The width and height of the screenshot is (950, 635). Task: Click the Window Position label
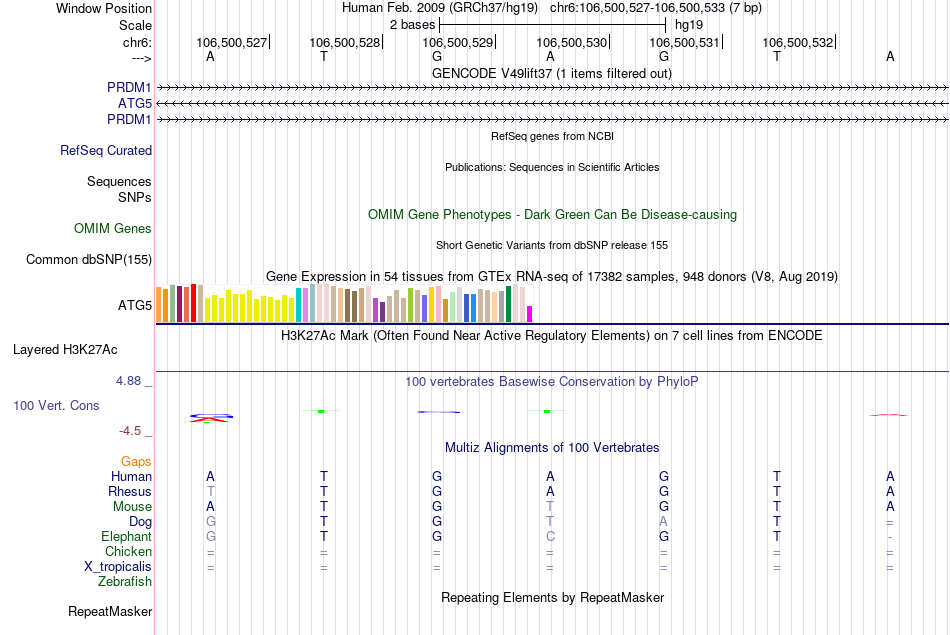(104, 8)
